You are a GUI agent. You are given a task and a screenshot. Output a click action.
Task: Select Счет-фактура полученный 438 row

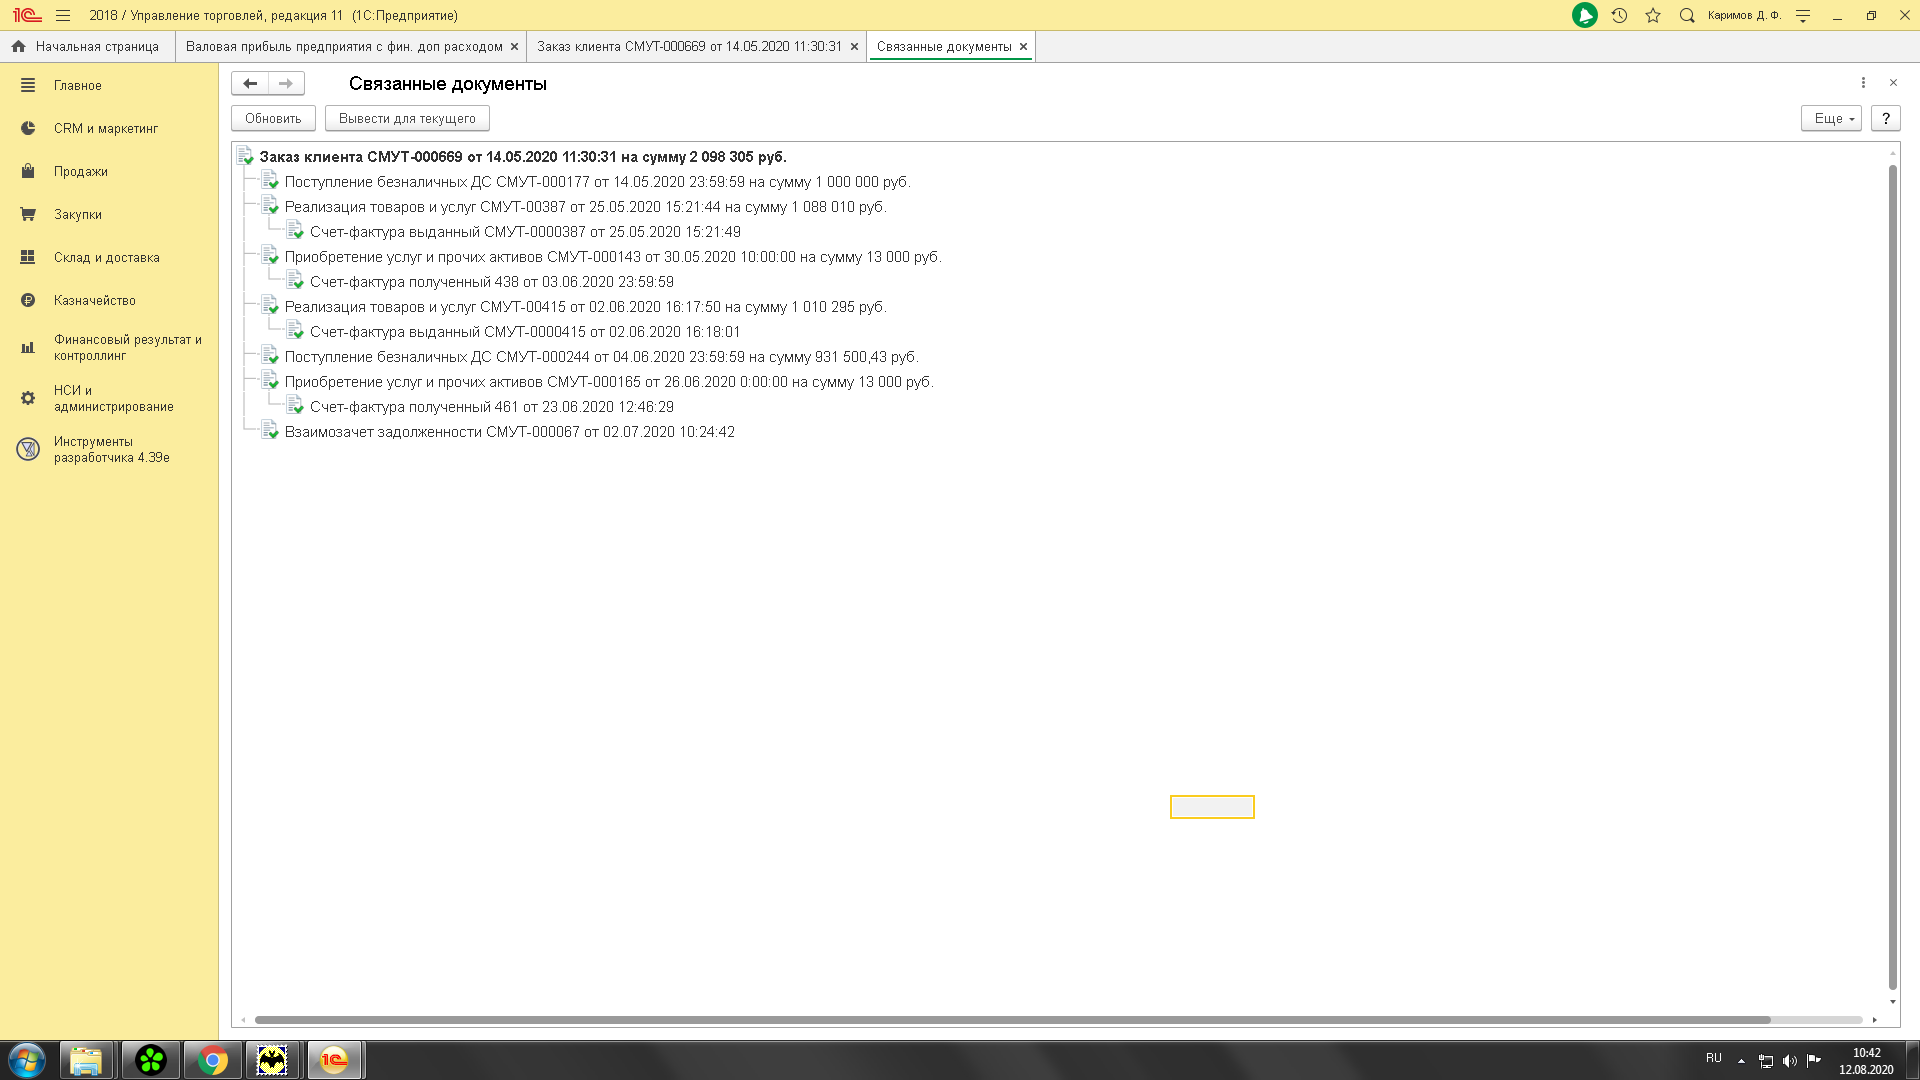click(491, 282)
